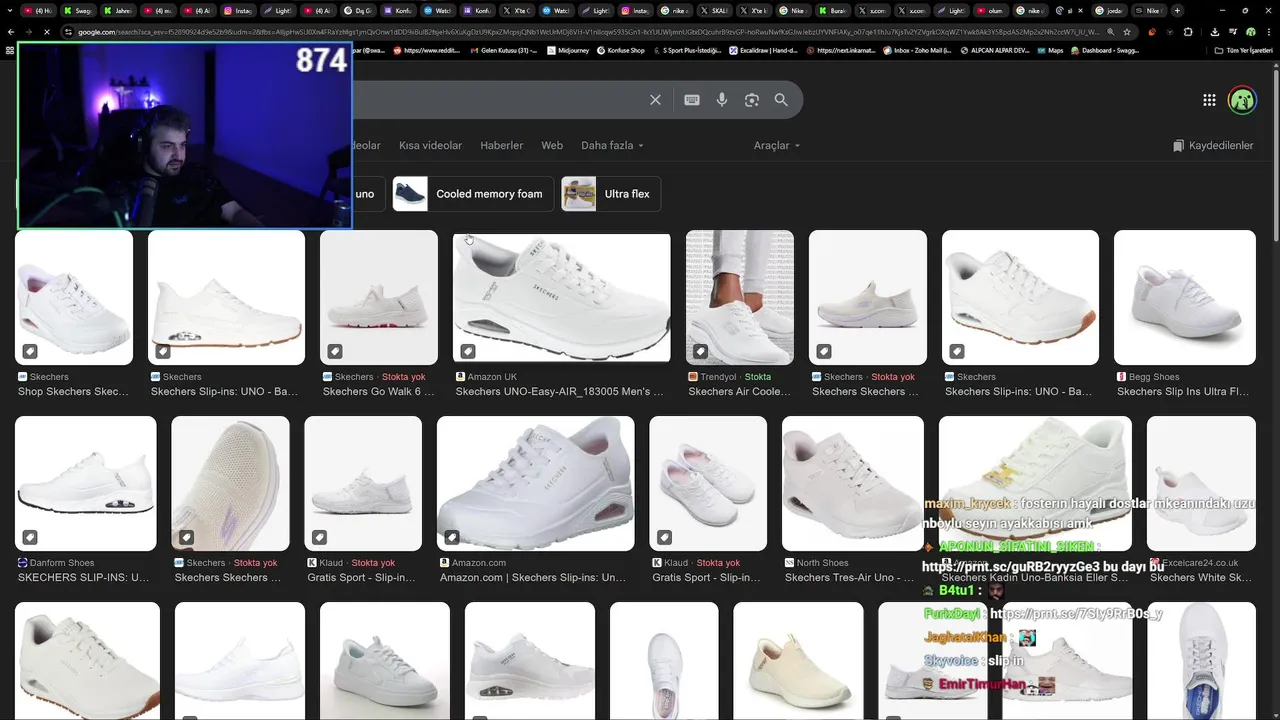Expand the Daha fazla dropdown

[x=612, y=145]
